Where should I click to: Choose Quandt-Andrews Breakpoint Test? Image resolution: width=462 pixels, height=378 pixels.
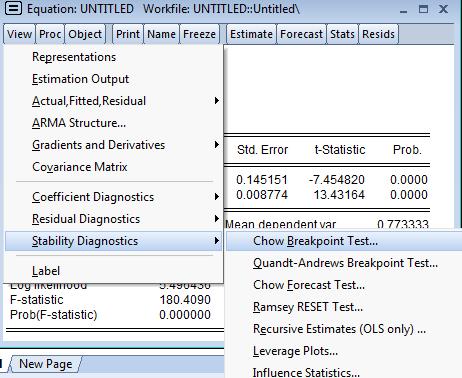[x=344, y=263]
